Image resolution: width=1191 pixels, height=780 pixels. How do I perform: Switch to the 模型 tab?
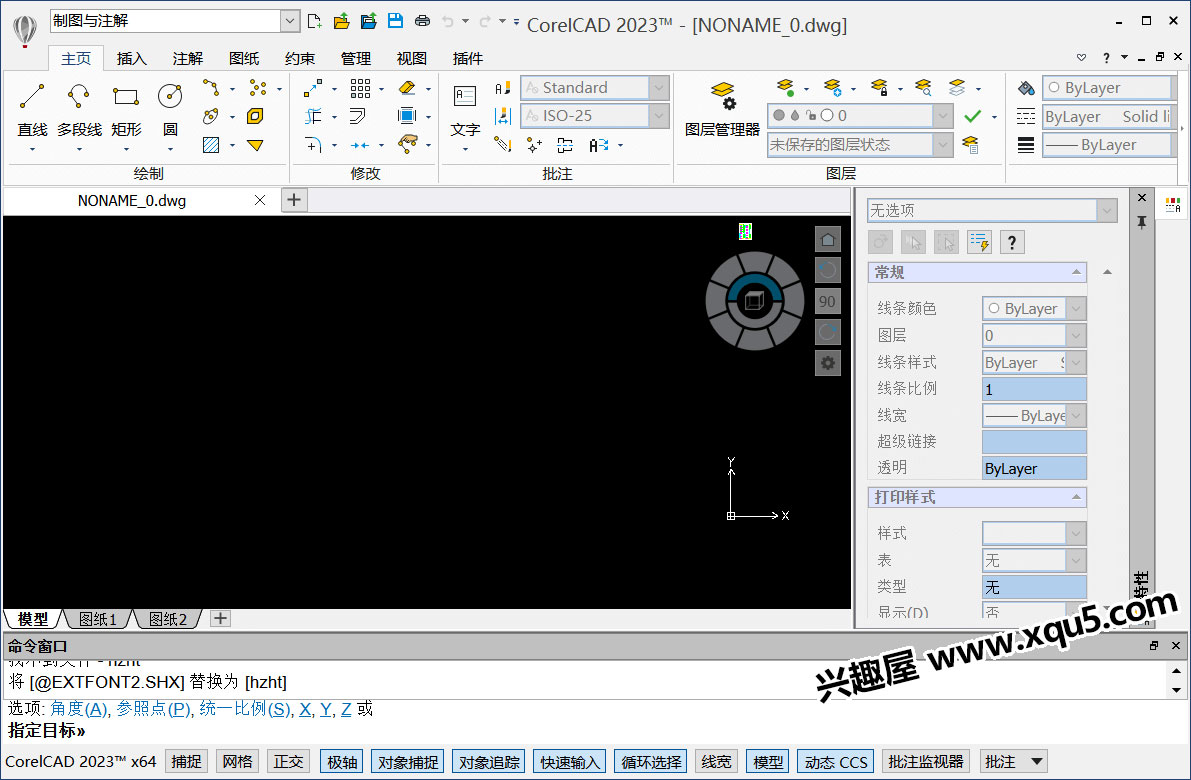tap(33, 619)
